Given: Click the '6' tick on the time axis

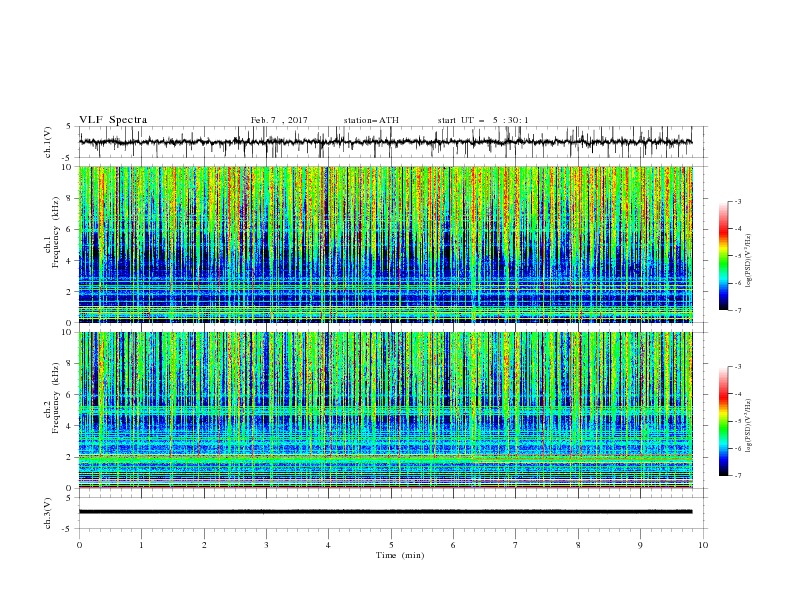Looking at the screenshot, I should coord(453,545).
